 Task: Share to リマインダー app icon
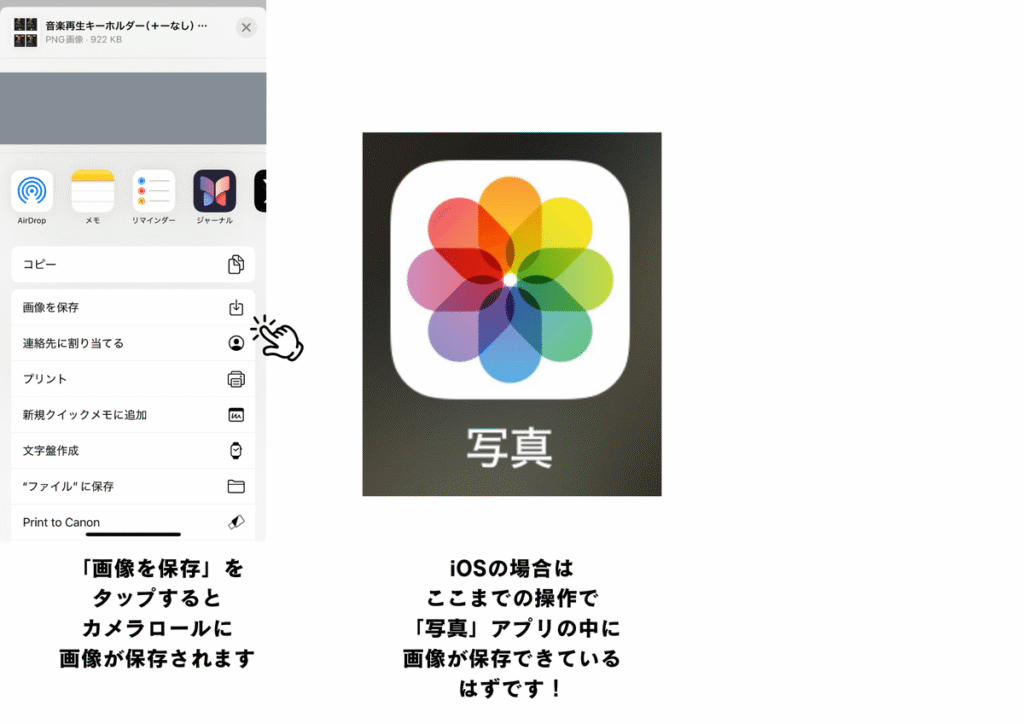pyautogui.click(x=153, y=191)
